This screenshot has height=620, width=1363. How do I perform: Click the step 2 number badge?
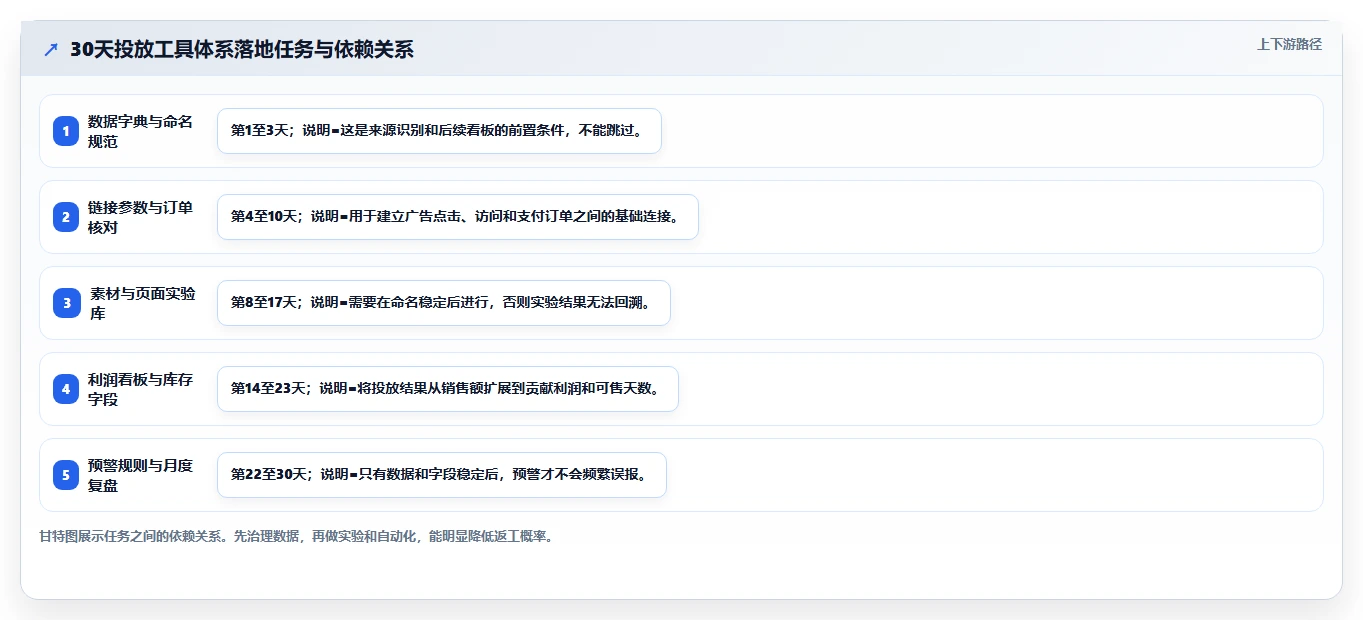[x=66, y=217]
